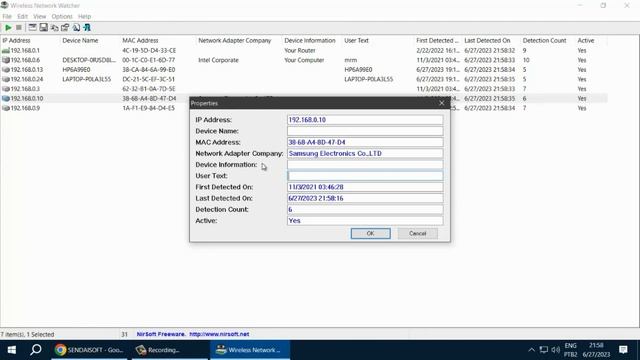Click the Network Adapter Company field showing Samsung
The height and width of the screenshot is (360, 640).
coord(365,153)
